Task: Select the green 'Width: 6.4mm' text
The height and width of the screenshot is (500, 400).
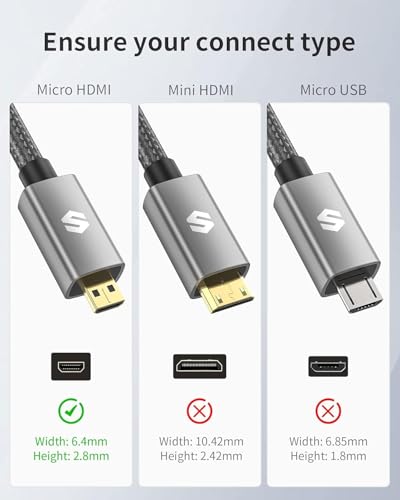Action: [x=71, y=441]
